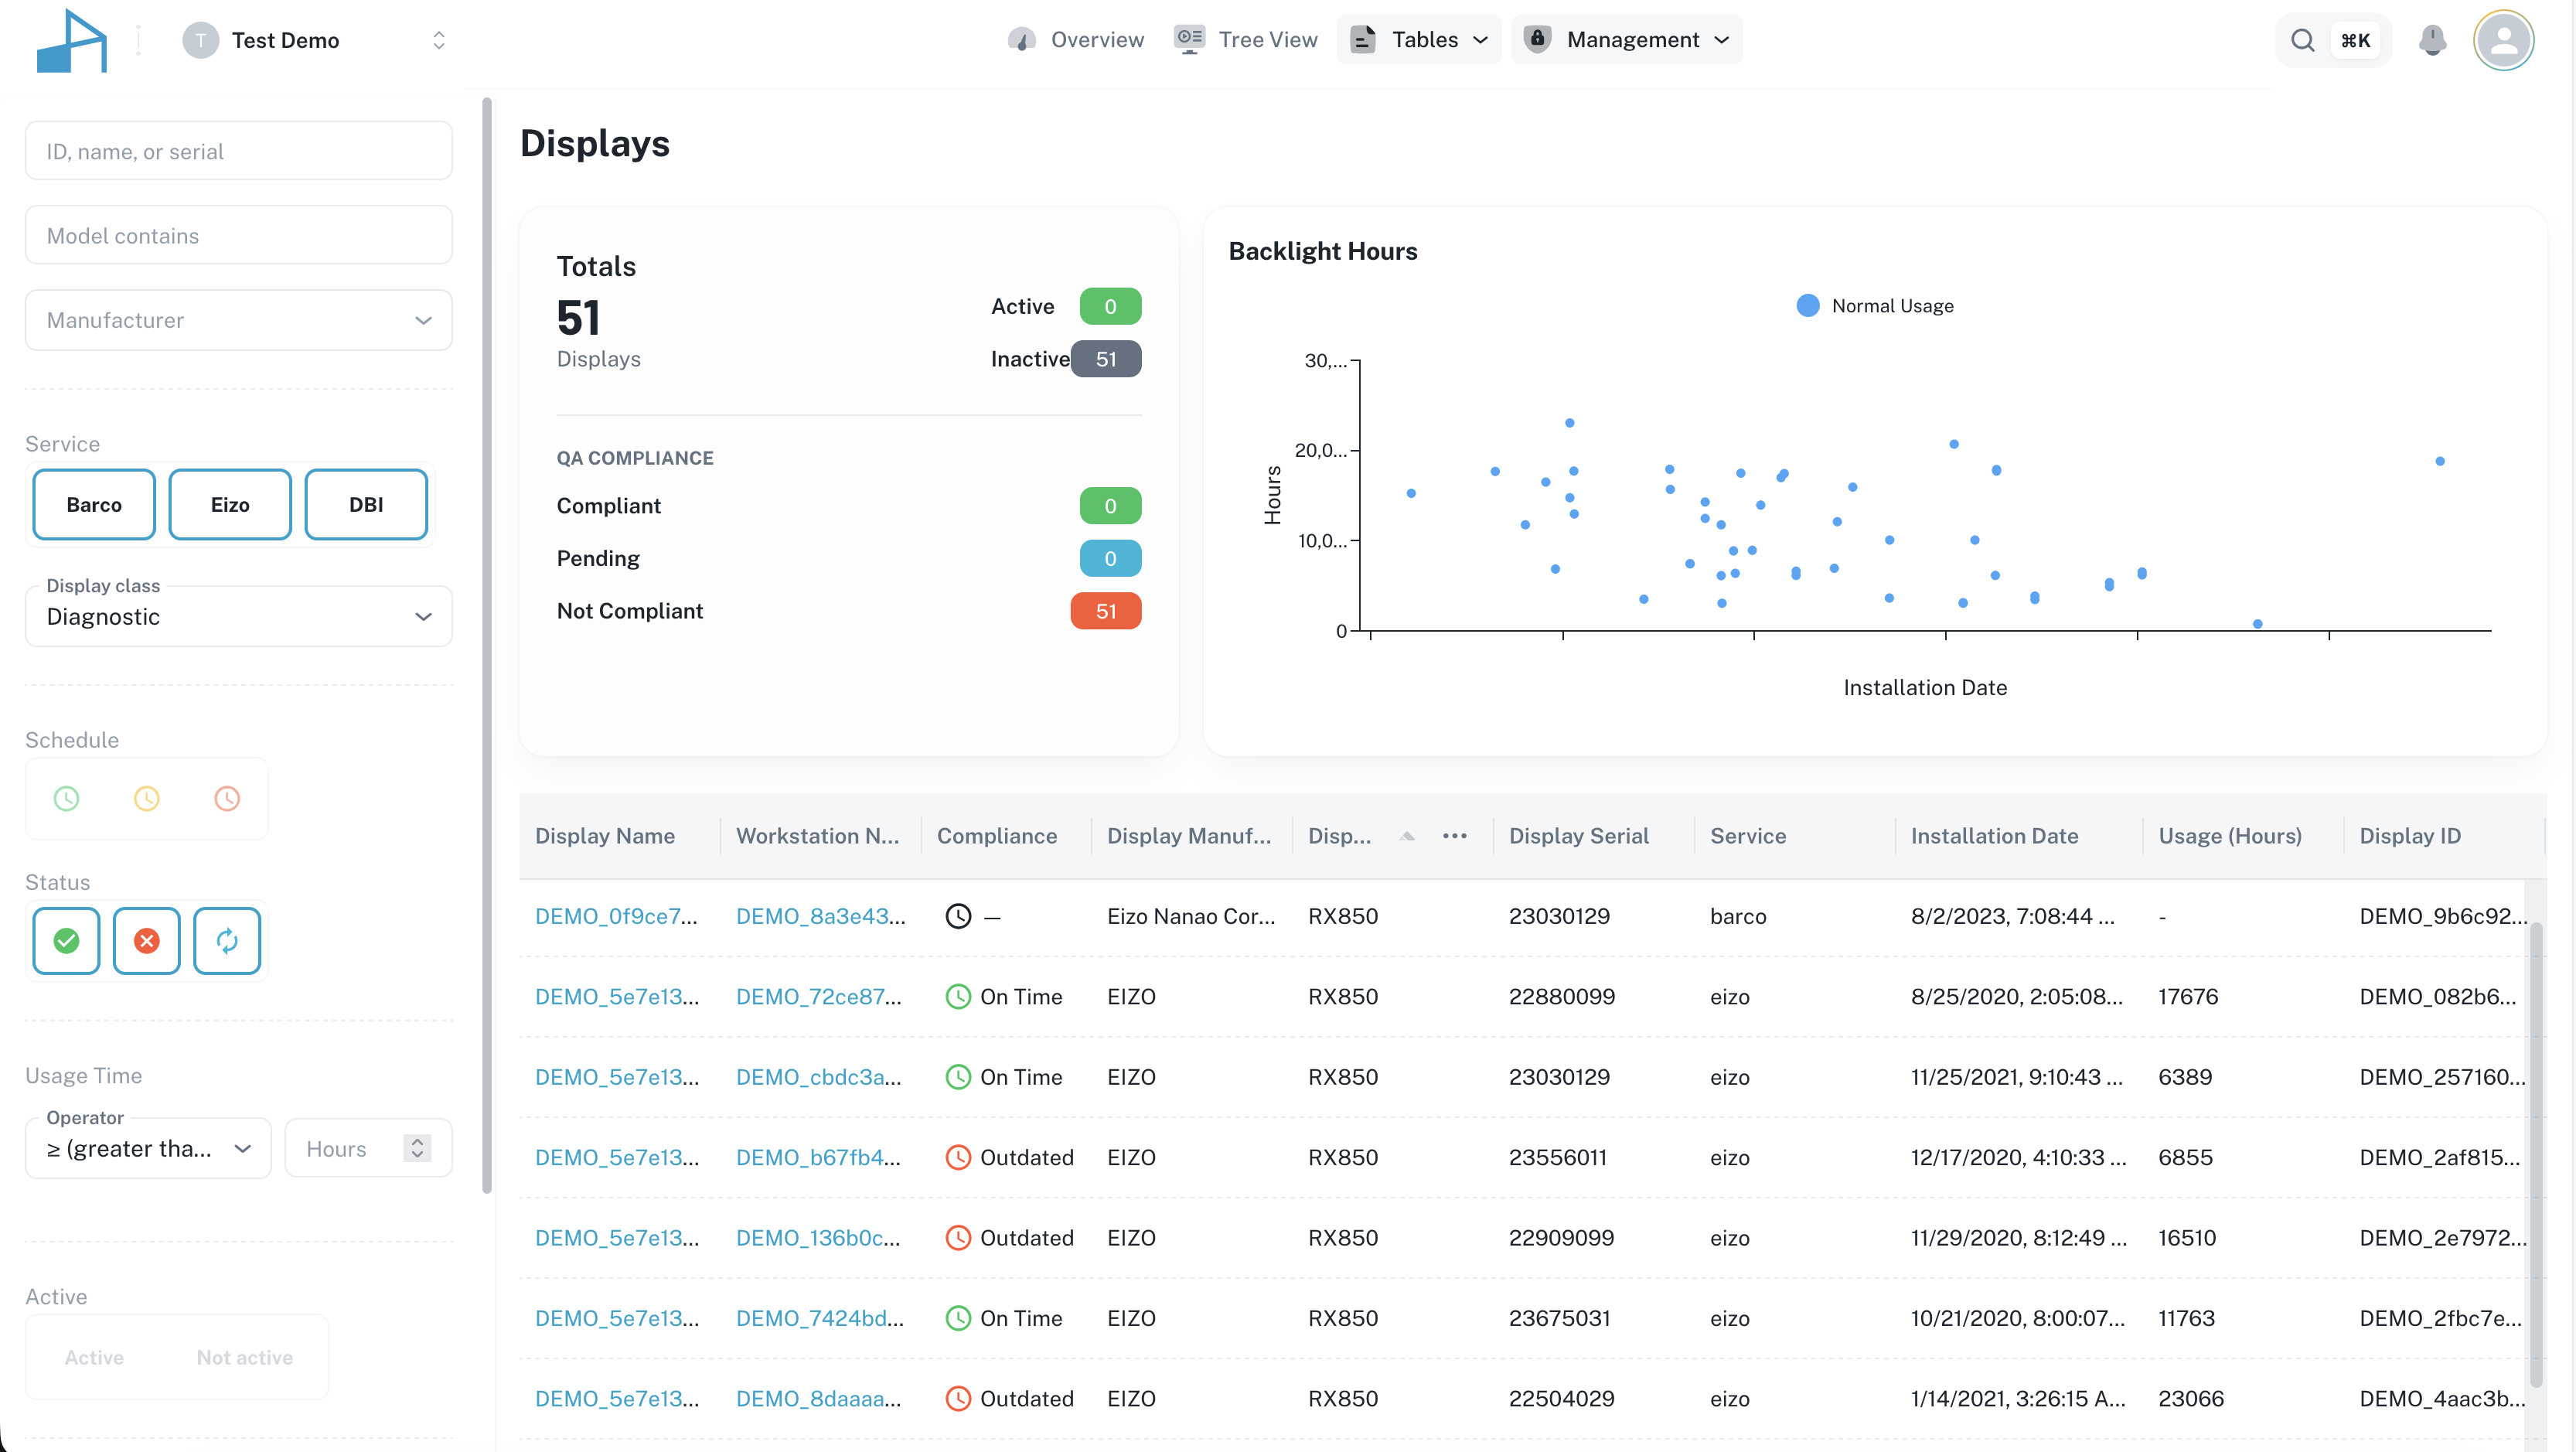Open the Tables menu
2576x1452 pixels.
coord(1419,40)
